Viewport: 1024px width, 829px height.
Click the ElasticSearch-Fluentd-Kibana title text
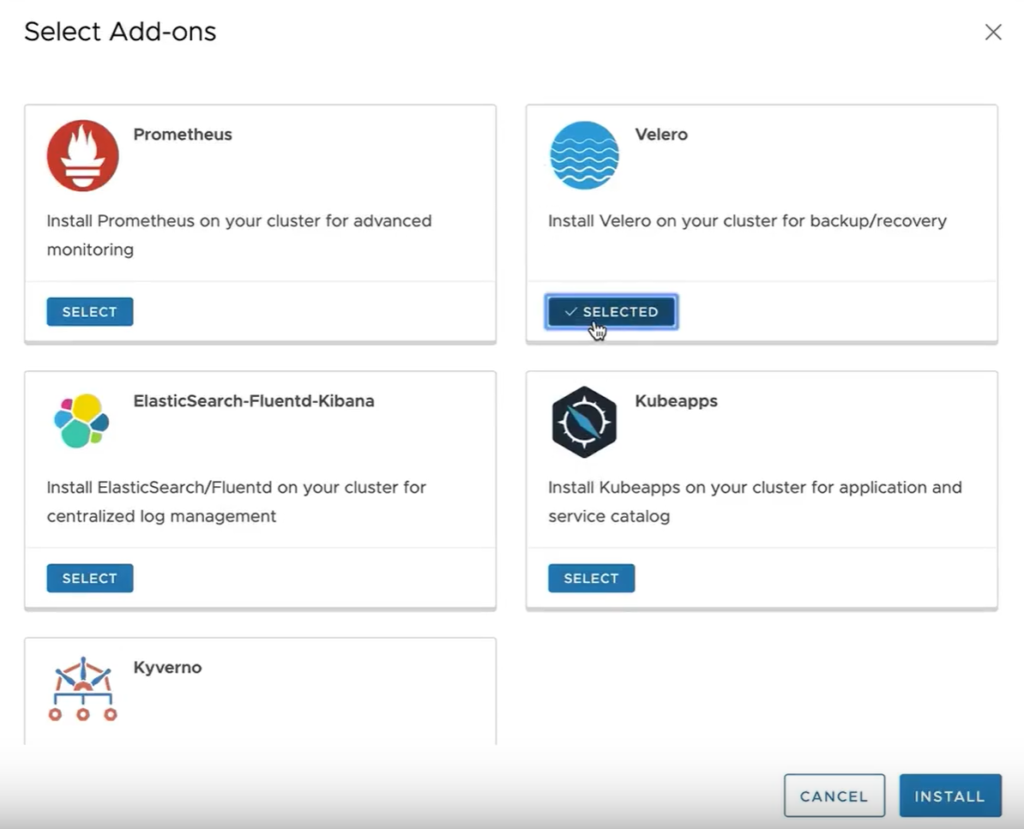[253, 401]
